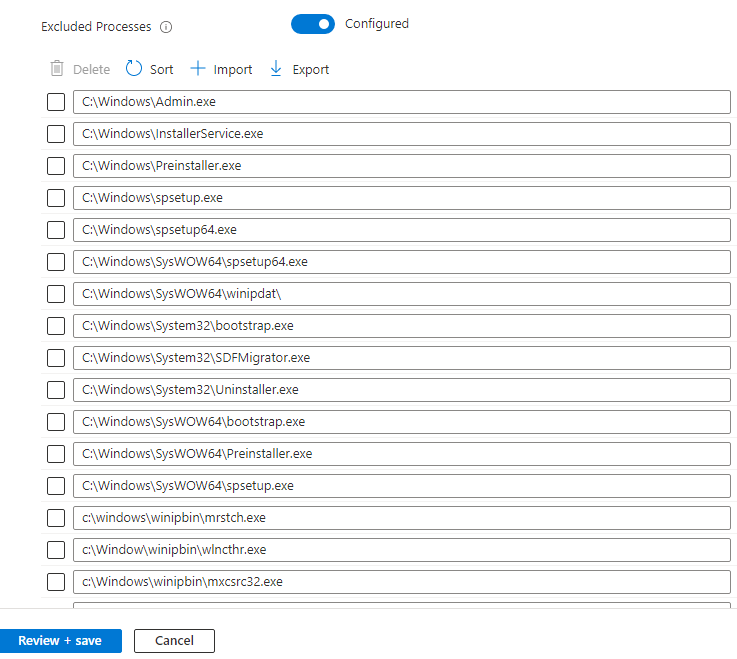The height and width of the screenshot is (659, 737).
Task: Select checkbox for SysWOW64\Preinstaller.exe
Action: (x=56, y=454)
